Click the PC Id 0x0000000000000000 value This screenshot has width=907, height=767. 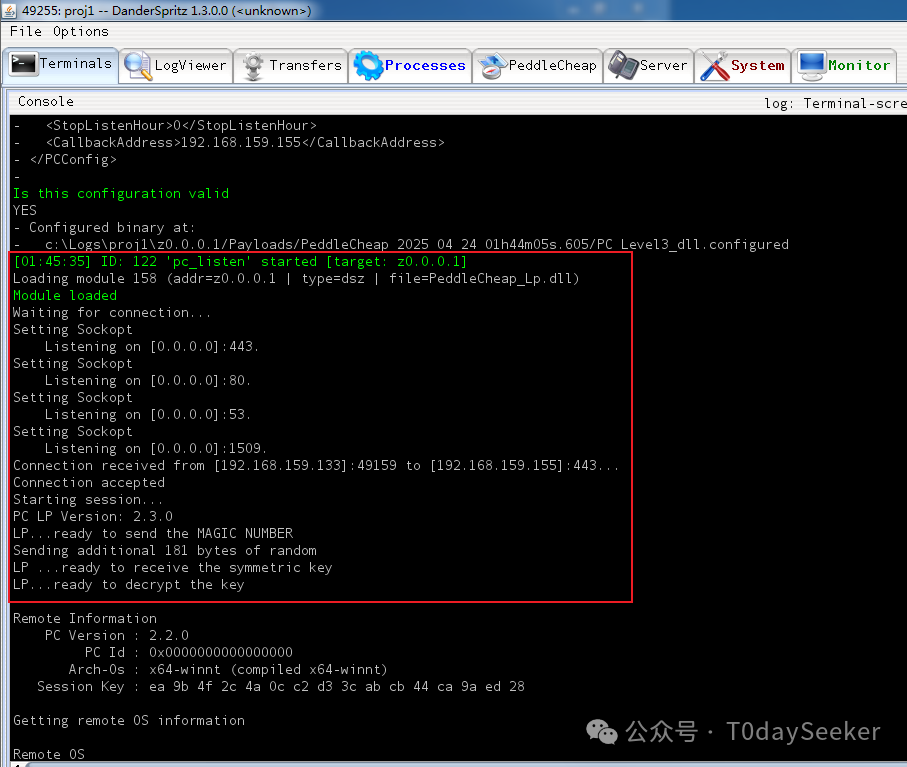pos(221,652)
